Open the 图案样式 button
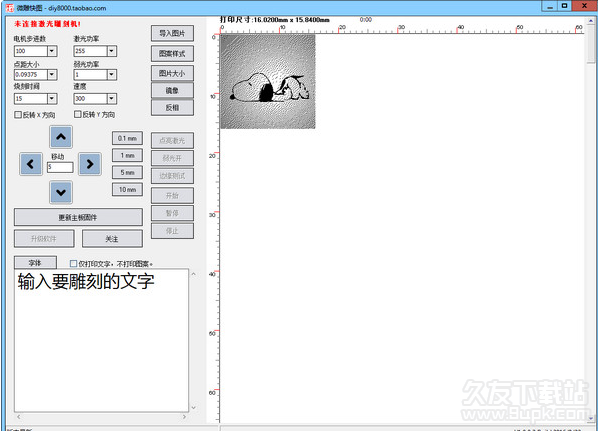The width and height of the screenshot is (598, 431). point(172,54)
